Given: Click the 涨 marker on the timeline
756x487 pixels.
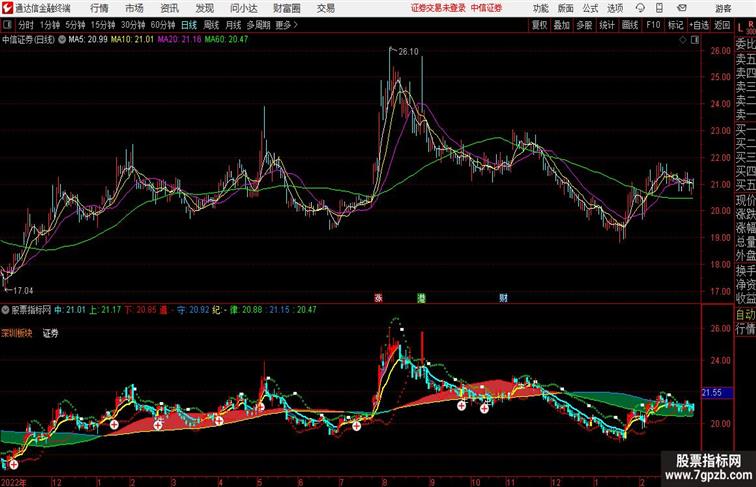Looking at the screenshot, I should (x=378, y=298).
